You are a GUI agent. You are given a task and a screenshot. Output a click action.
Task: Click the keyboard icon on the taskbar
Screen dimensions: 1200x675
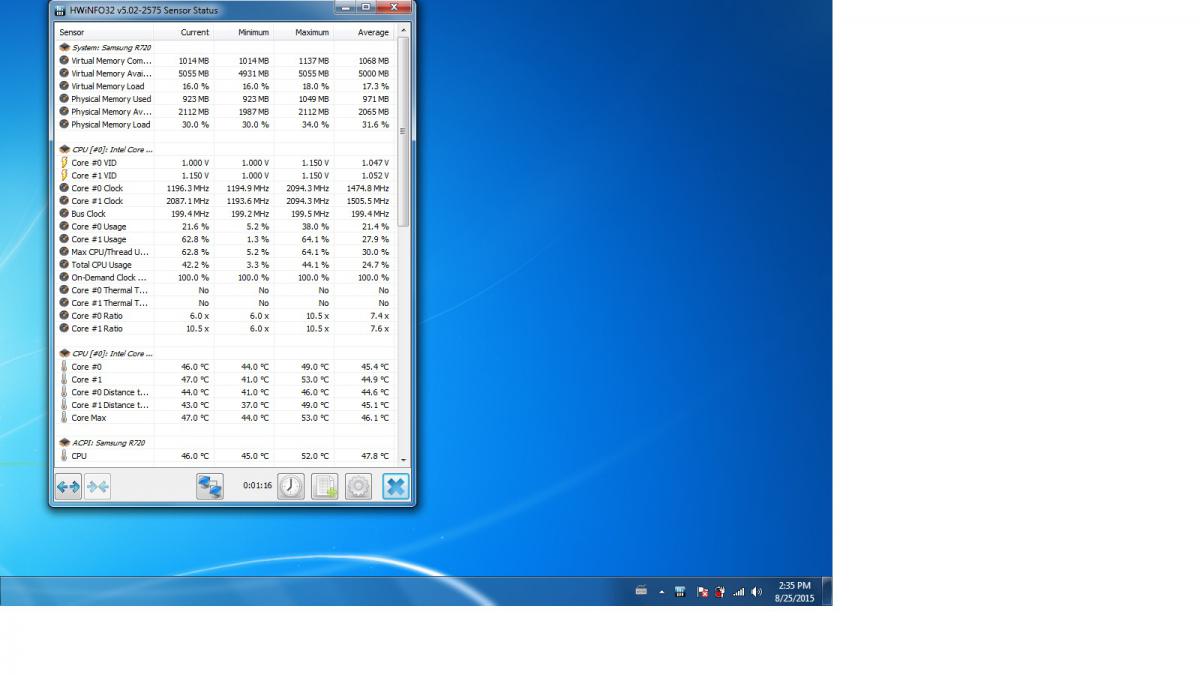(641, 591)
